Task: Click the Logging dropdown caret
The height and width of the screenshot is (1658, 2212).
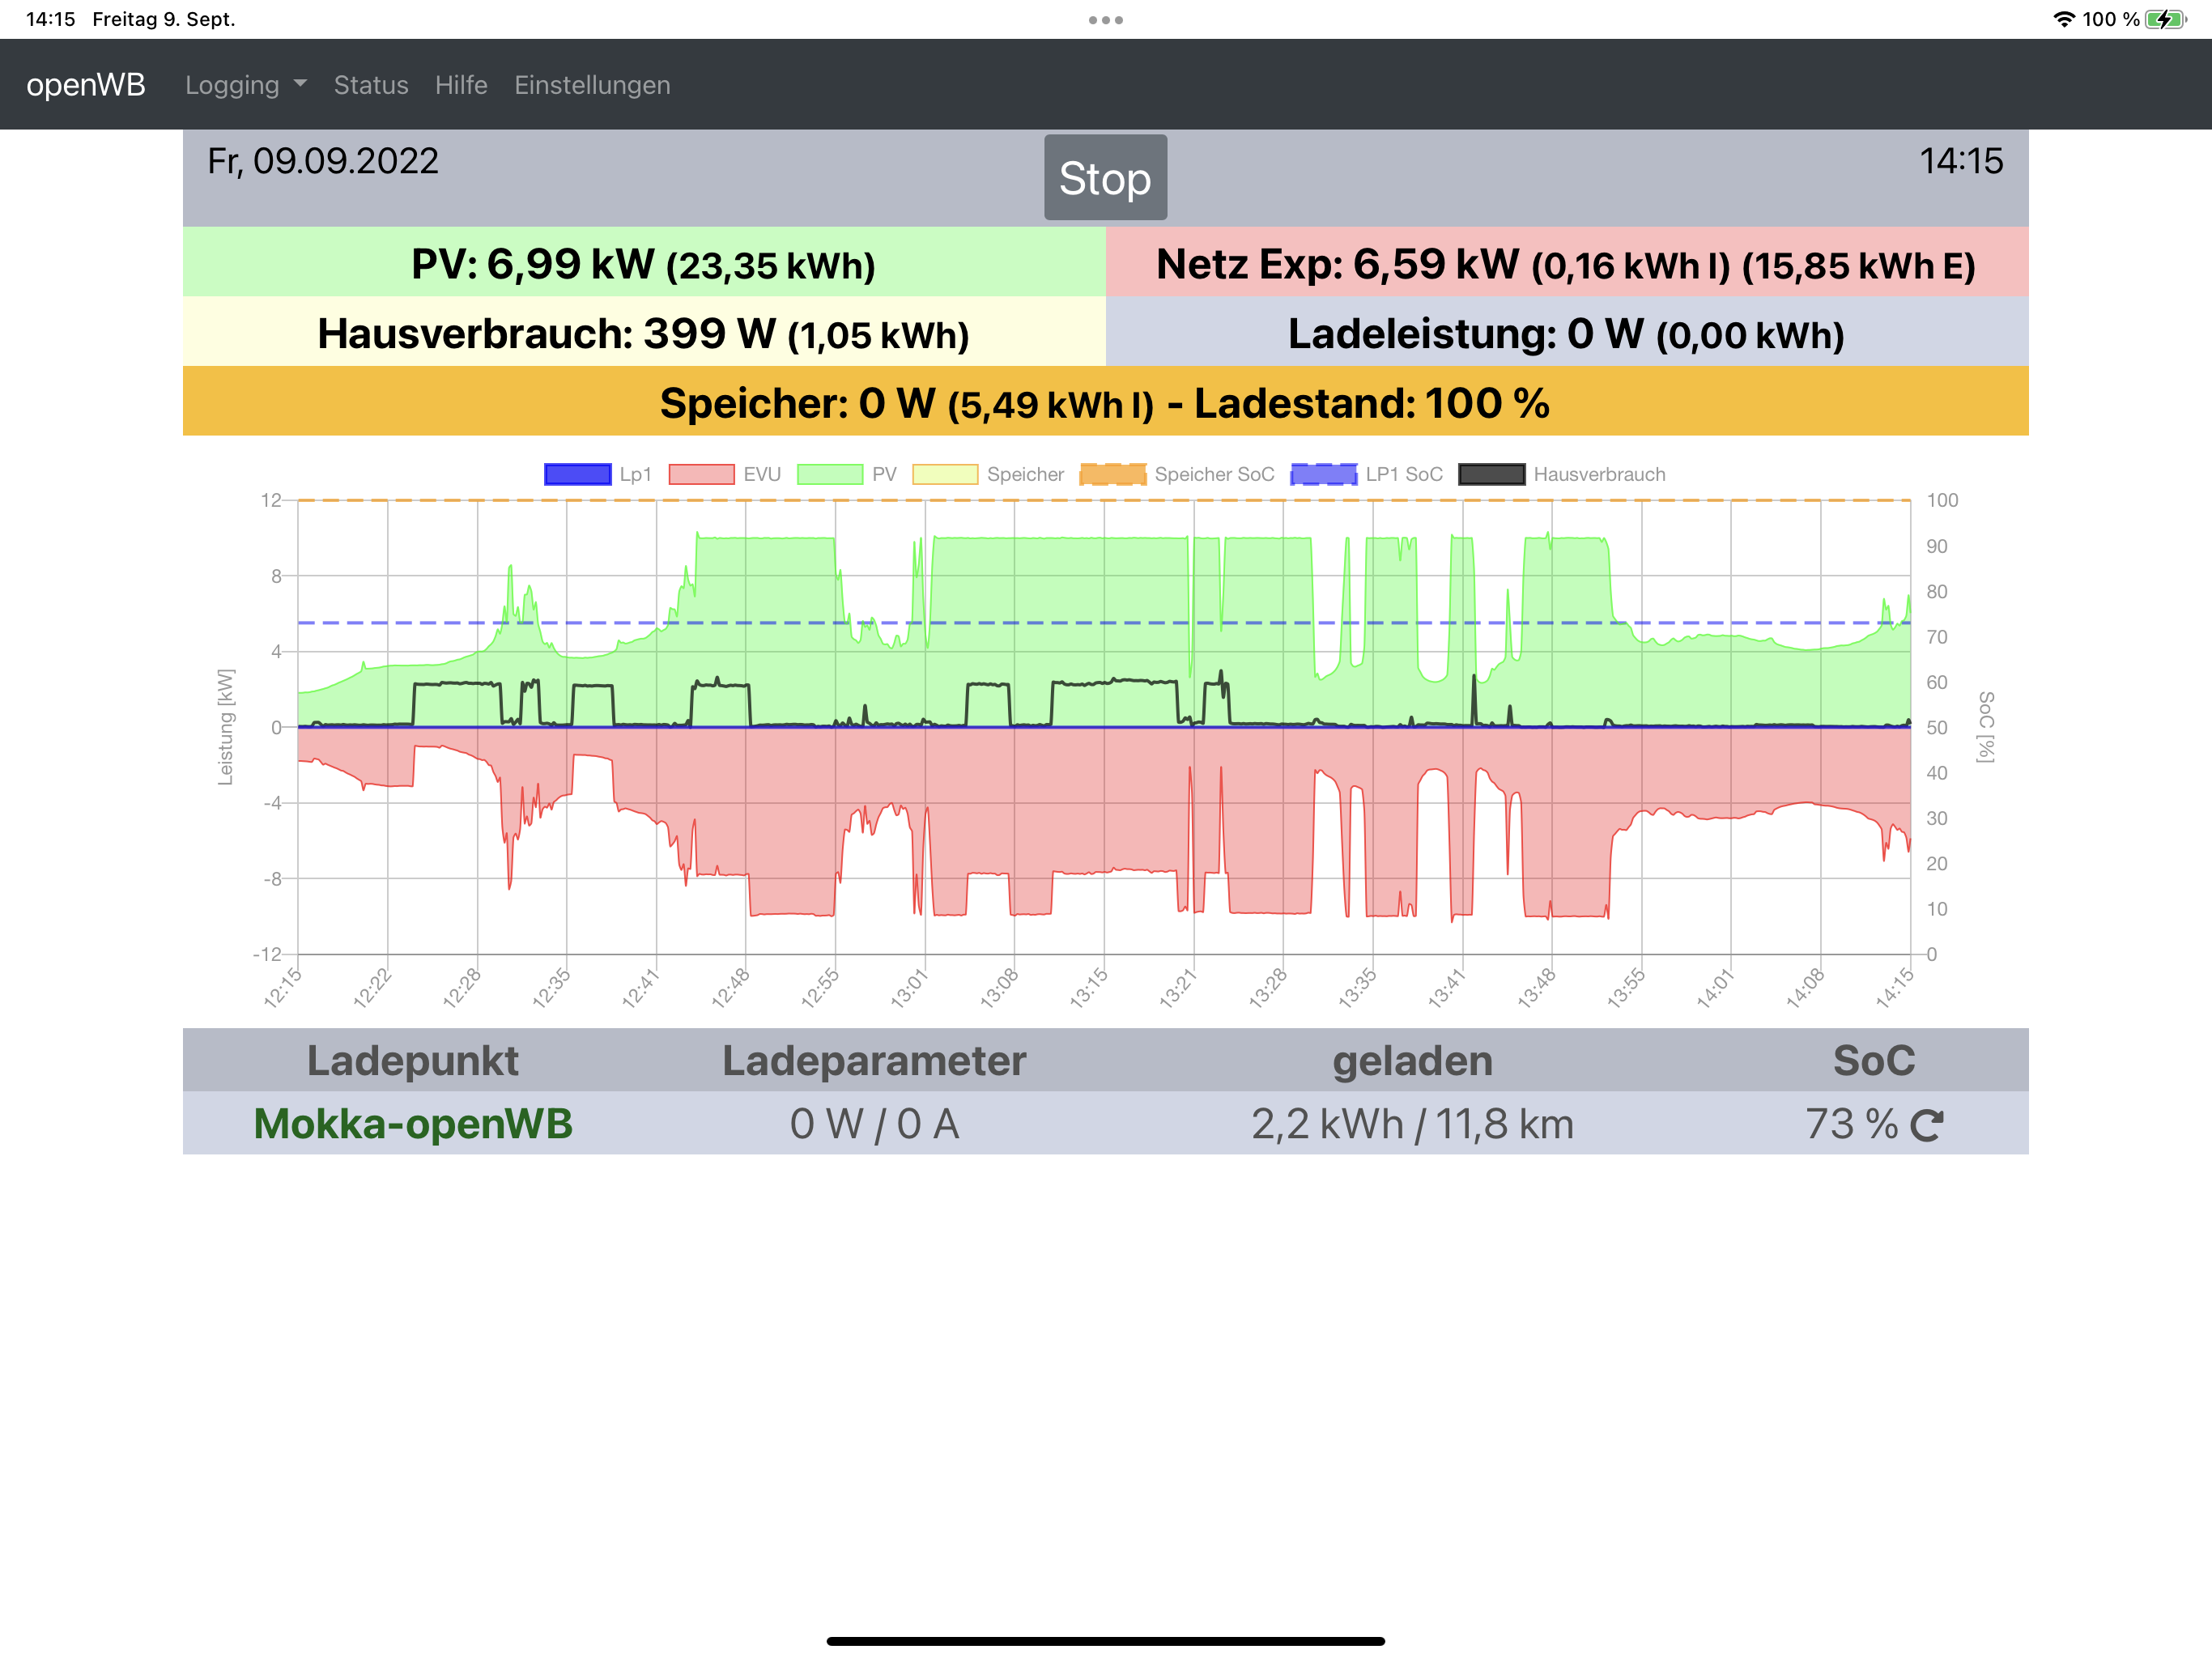Action: (300, 85)
